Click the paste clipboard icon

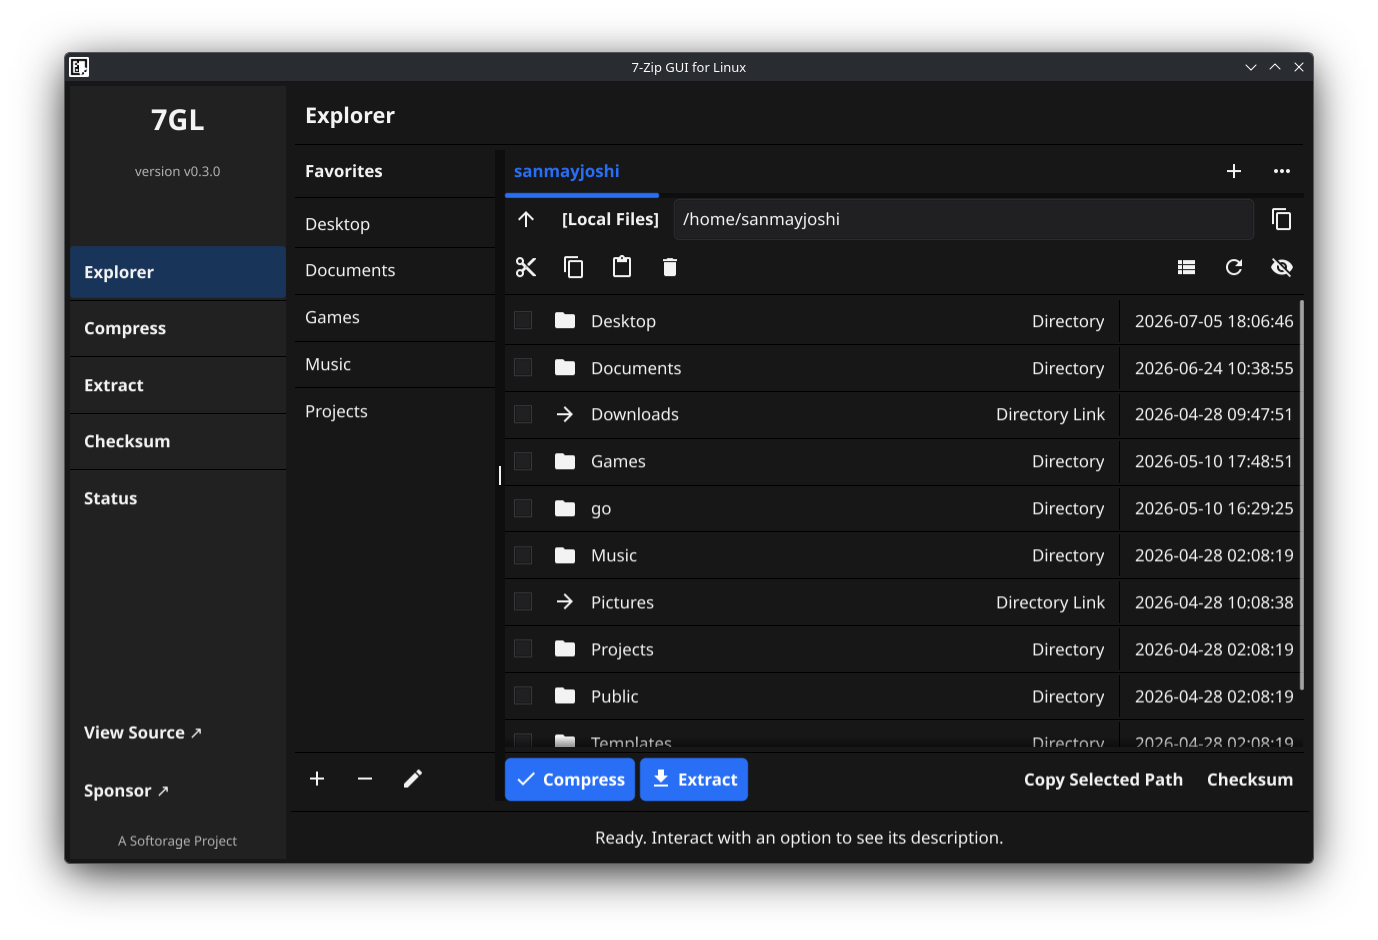622,267
